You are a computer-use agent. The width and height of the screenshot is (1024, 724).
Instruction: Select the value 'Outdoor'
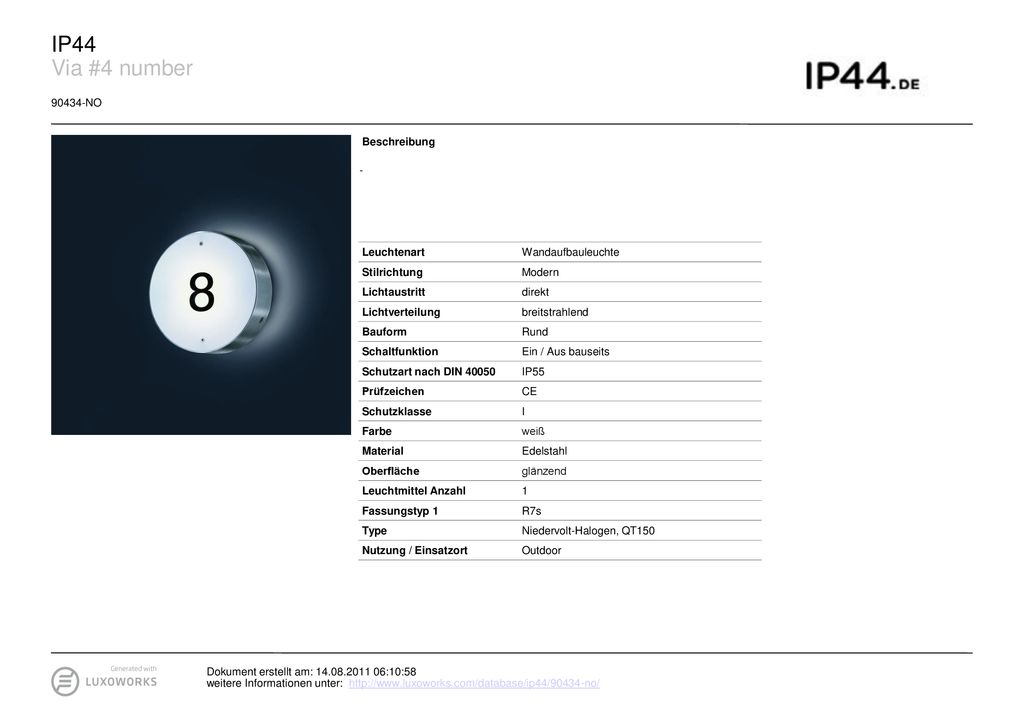click(x=541, y=550)
